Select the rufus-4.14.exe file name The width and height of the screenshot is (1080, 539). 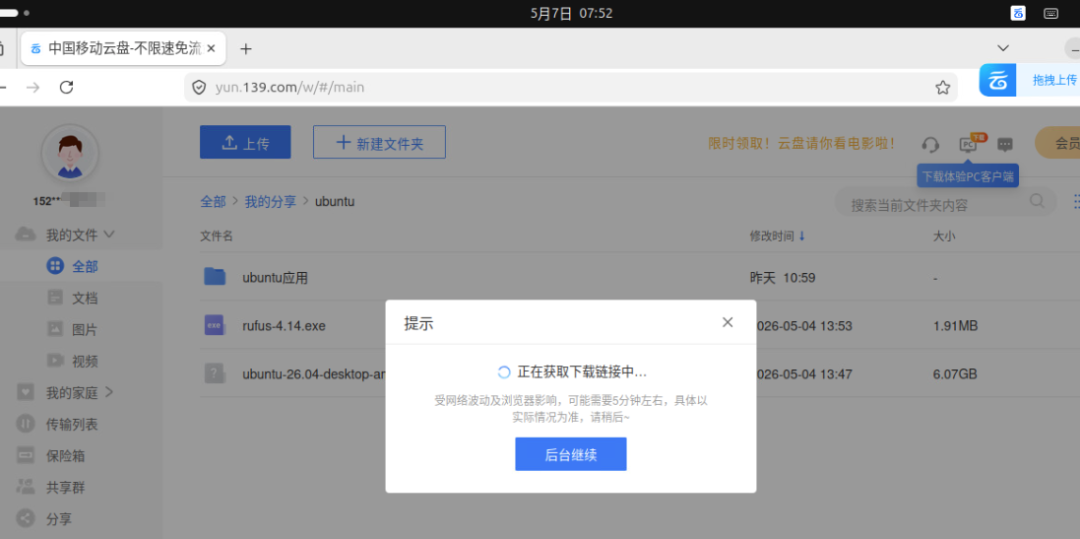pyautogui.click(x=284, y=326)
